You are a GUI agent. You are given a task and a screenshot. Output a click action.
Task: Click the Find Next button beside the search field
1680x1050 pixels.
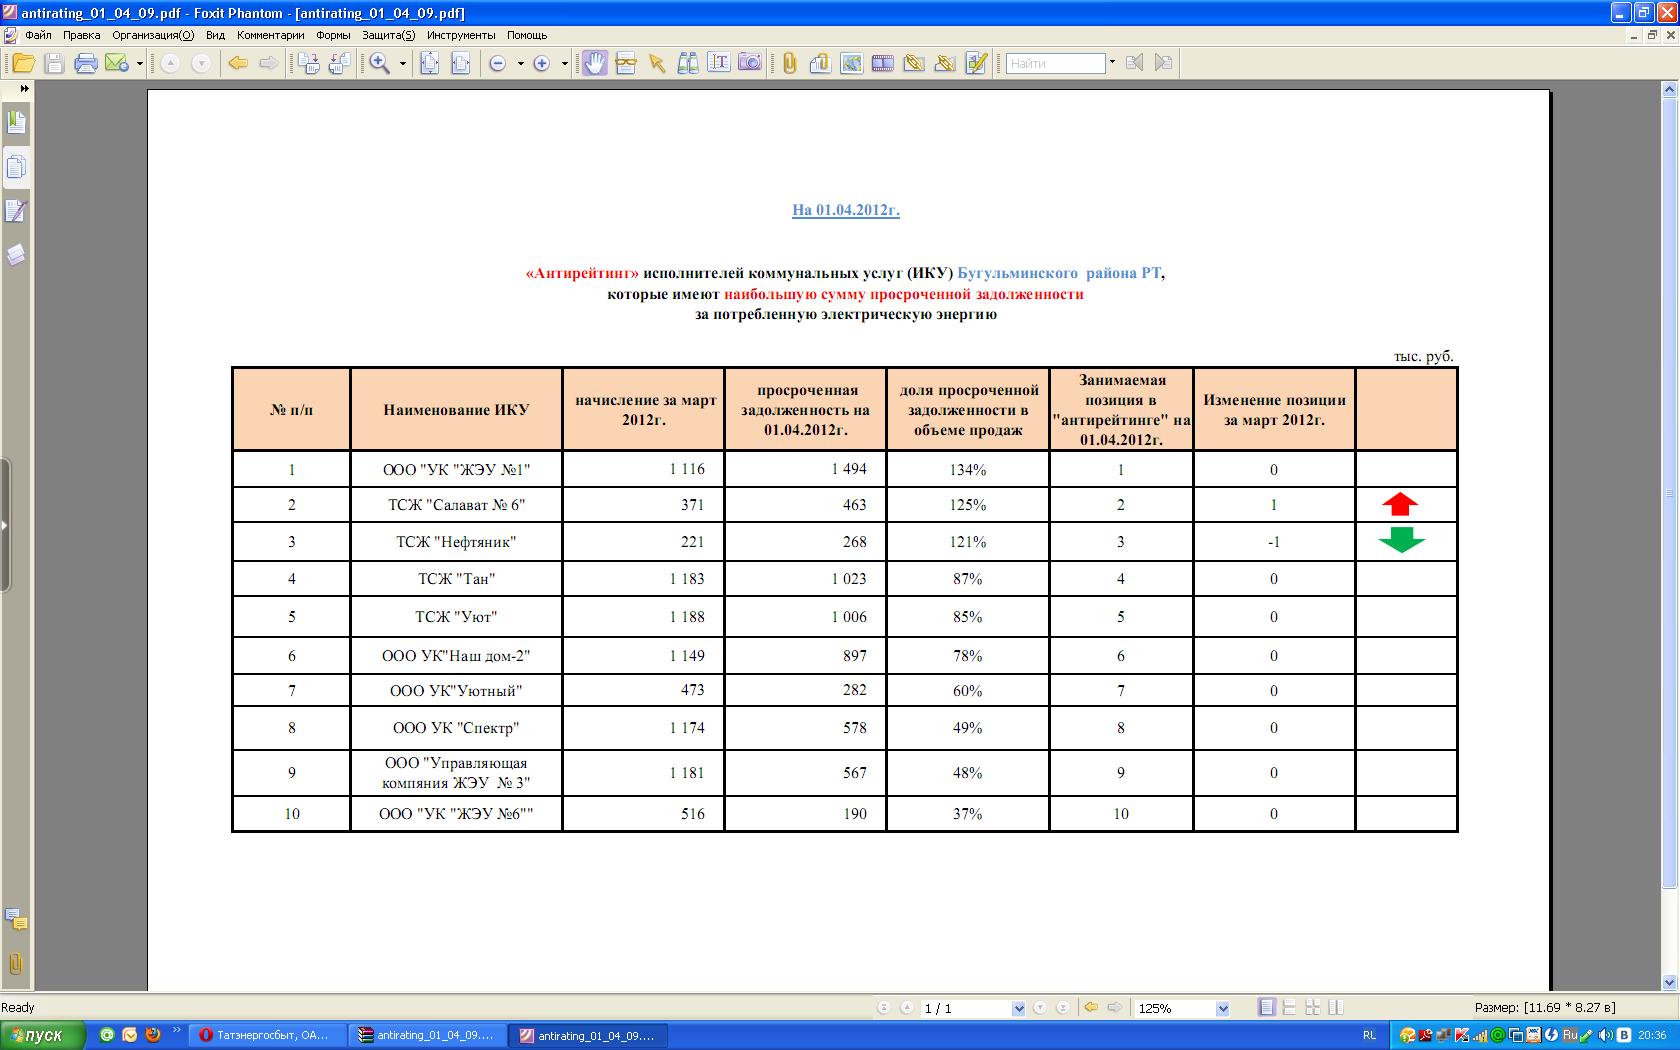click(1164, 63)
